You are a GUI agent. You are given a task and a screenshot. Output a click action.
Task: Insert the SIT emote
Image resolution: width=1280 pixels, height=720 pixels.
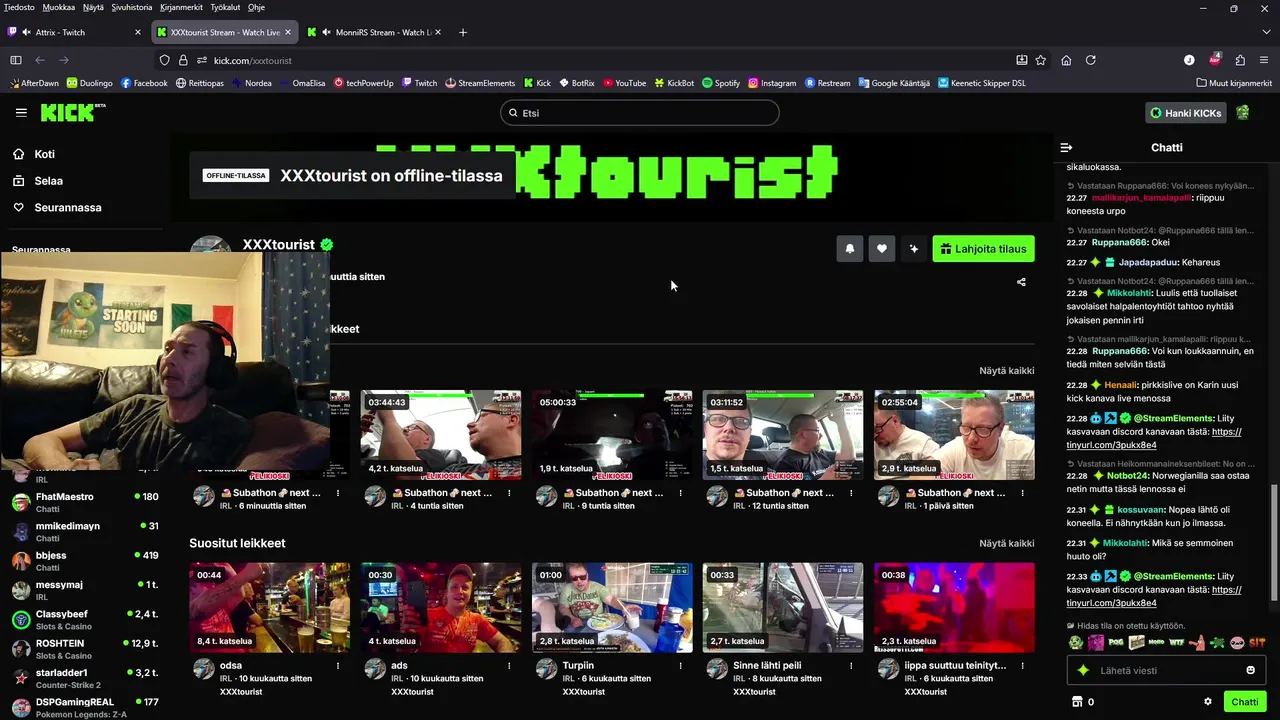(x=1257, y=643)
